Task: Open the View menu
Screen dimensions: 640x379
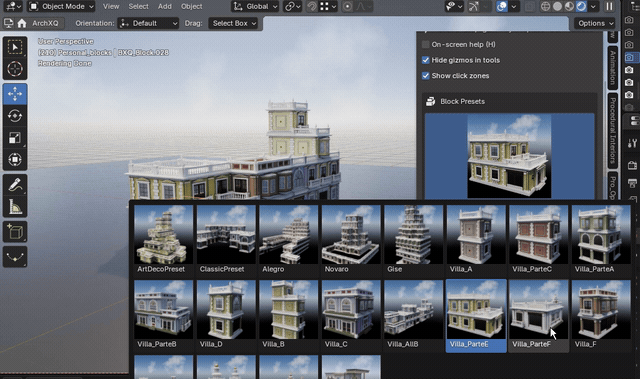Action: tap(111, 7)
